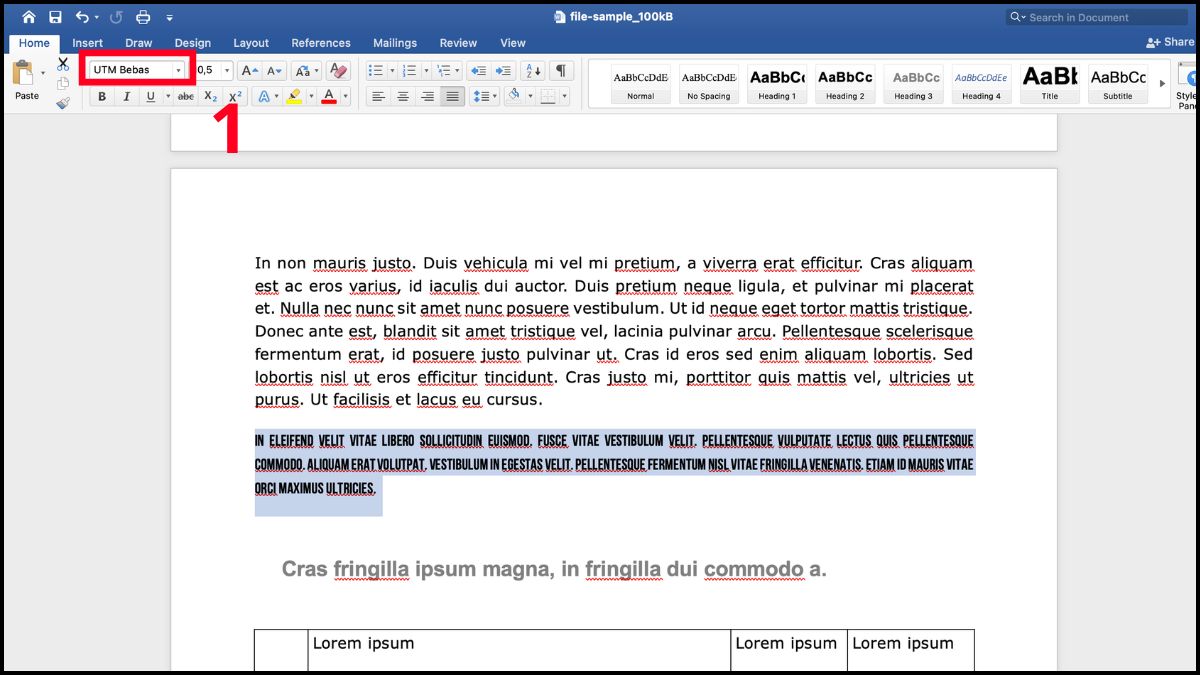This screenshot has width=1200, height=675.
Task: Click the Bullets list icon
Action: tap(375, 71)
